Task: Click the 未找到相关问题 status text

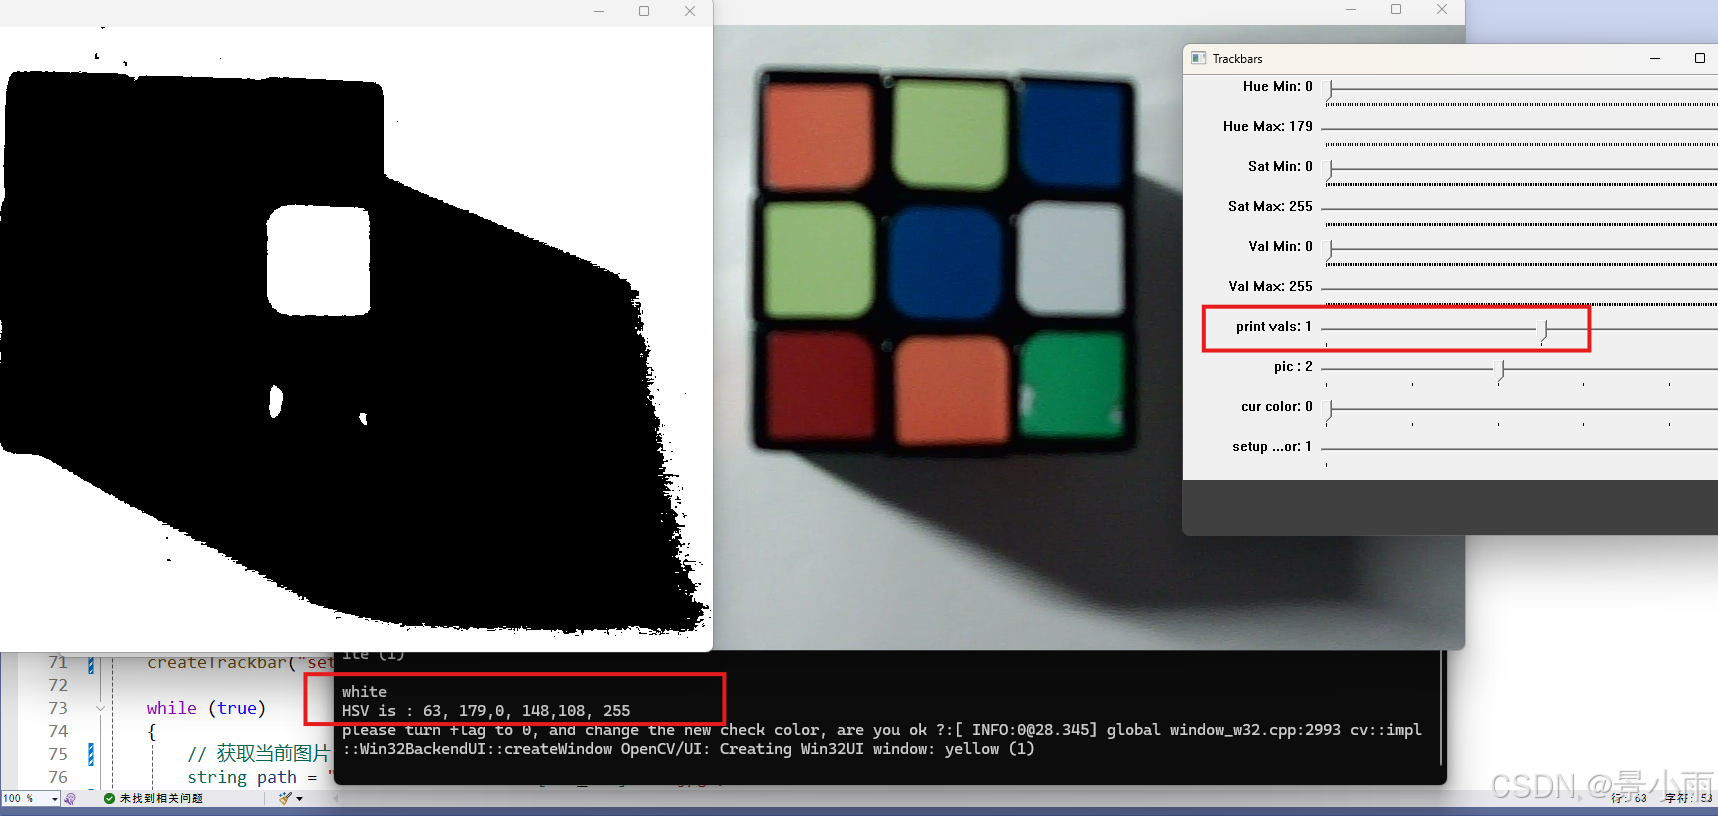Action: tap(161, 798)
